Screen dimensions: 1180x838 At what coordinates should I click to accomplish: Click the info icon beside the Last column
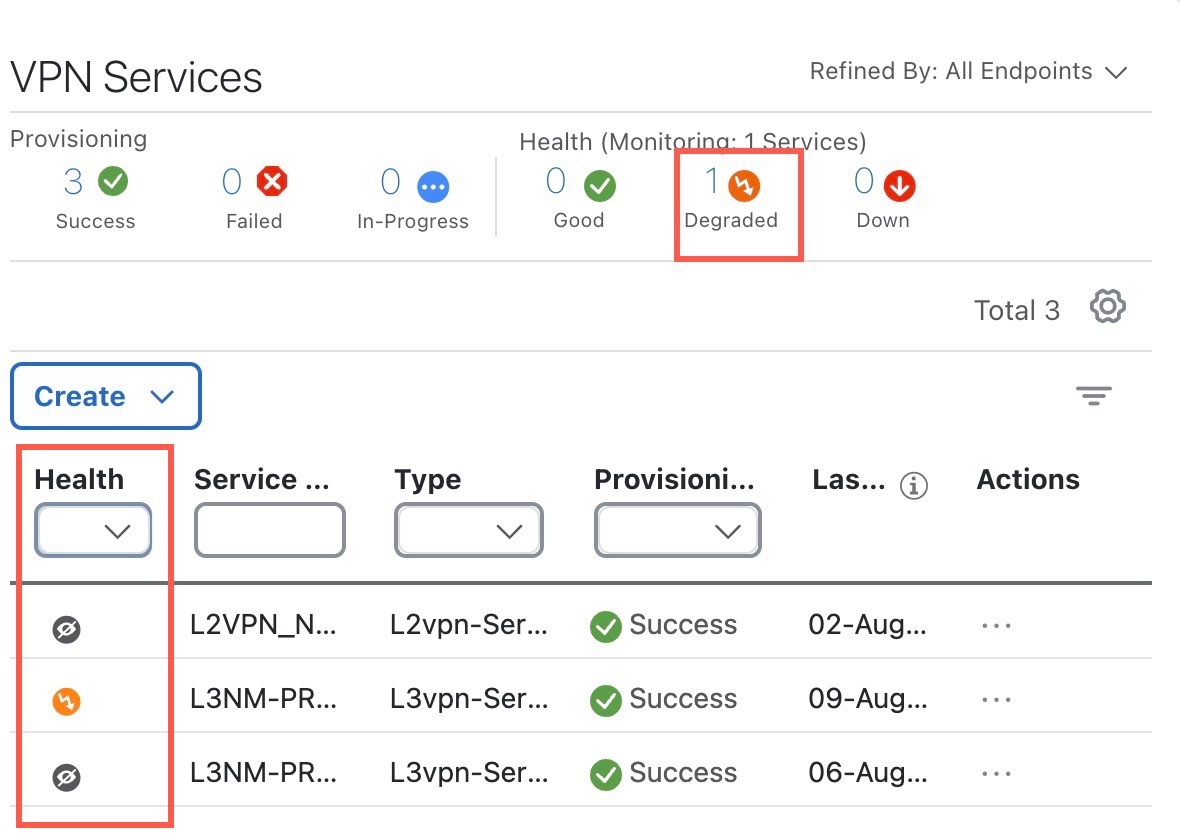pyautogui.click(x=916, y=483)
